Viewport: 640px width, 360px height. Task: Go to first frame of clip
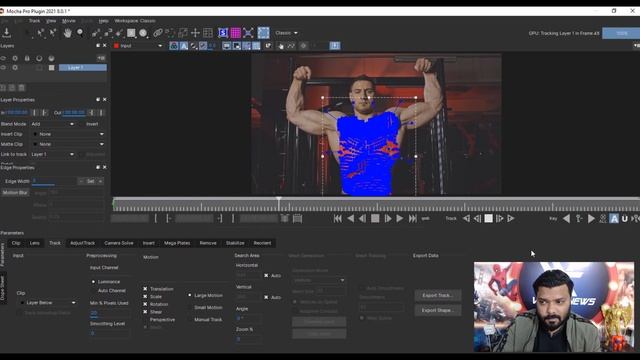(x=338, y=219)
